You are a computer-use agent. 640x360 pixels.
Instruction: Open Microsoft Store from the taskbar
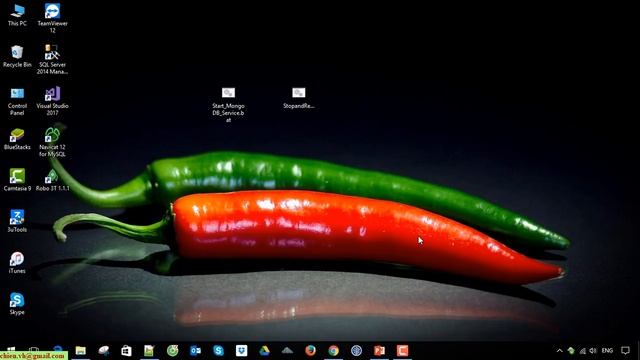pyautogui.click(x=127, y=350)
